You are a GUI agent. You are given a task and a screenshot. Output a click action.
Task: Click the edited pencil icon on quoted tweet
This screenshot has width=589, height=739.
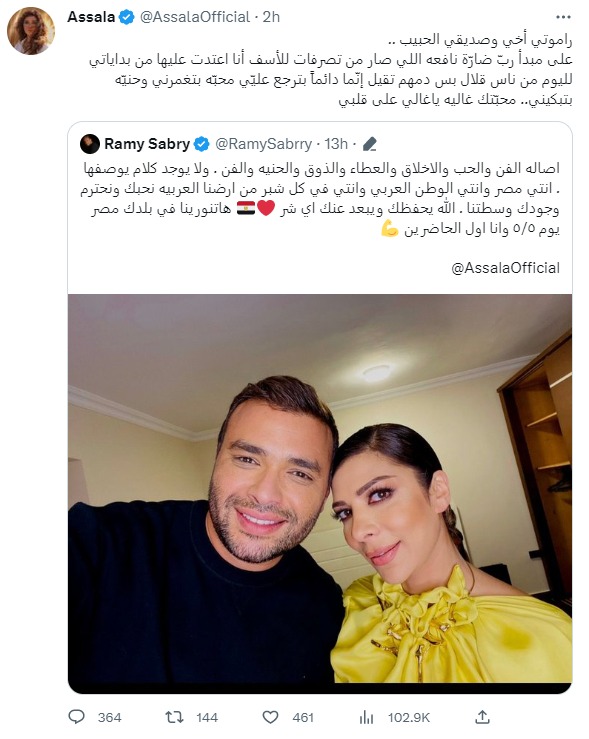click(370, 144)
